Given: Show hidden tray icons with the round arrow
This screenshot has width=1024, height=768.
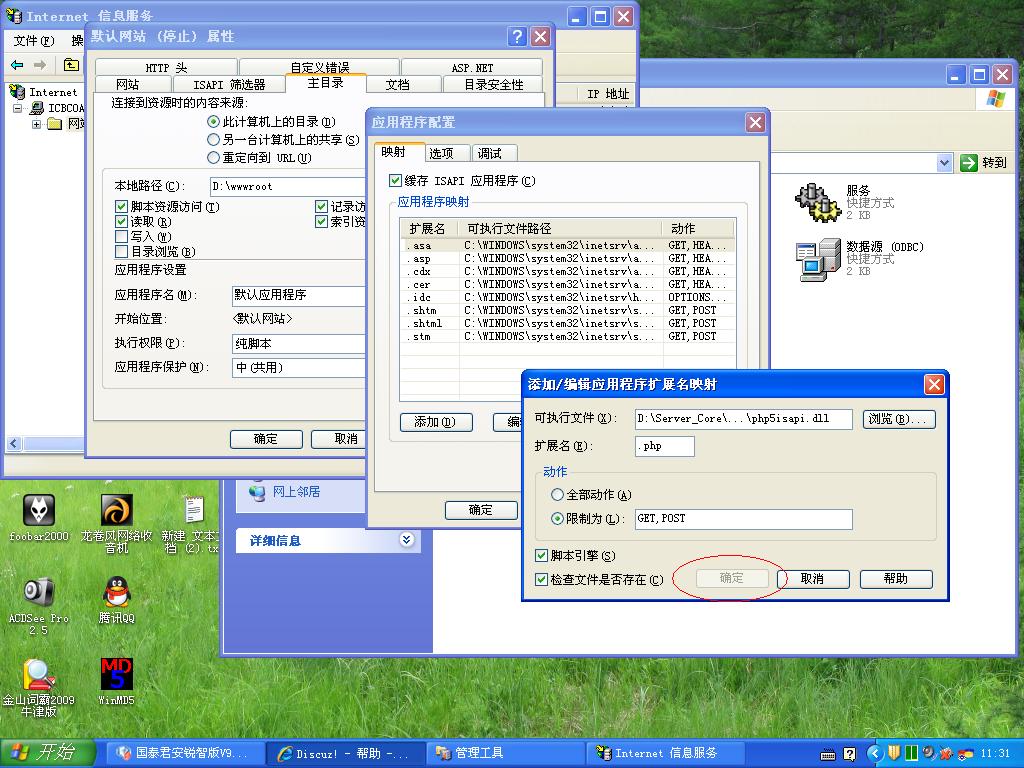Looking at the screenshot, I should tap(875, 753).
